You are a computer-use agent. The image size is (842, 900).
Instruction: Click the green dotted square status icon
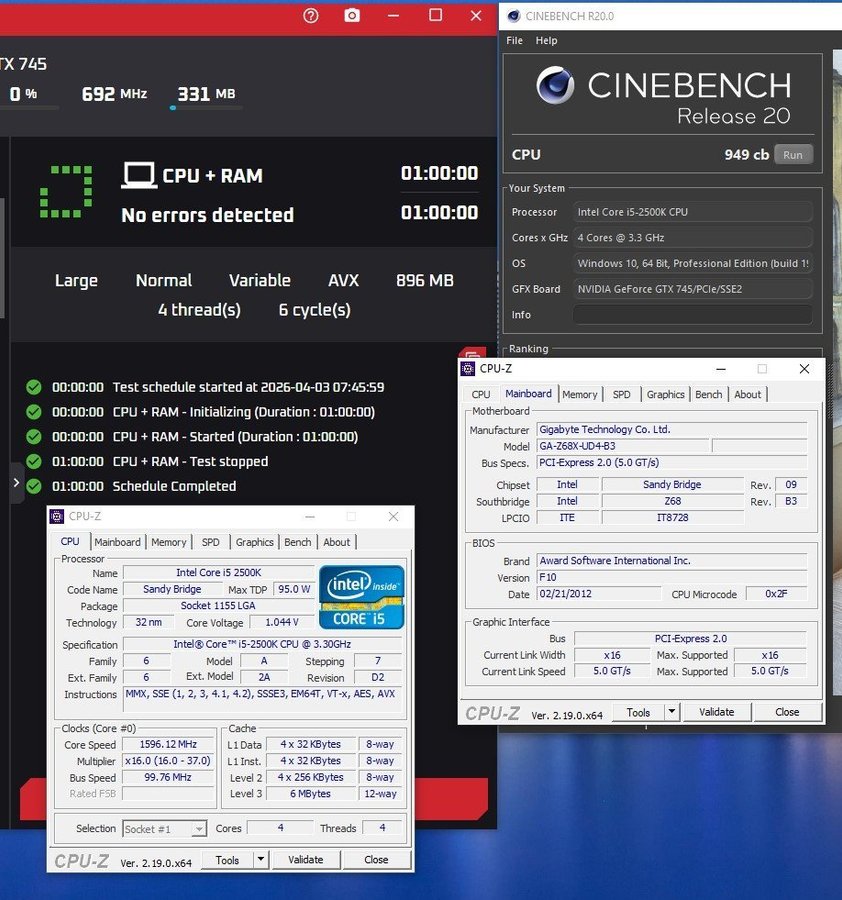(66, 192)
